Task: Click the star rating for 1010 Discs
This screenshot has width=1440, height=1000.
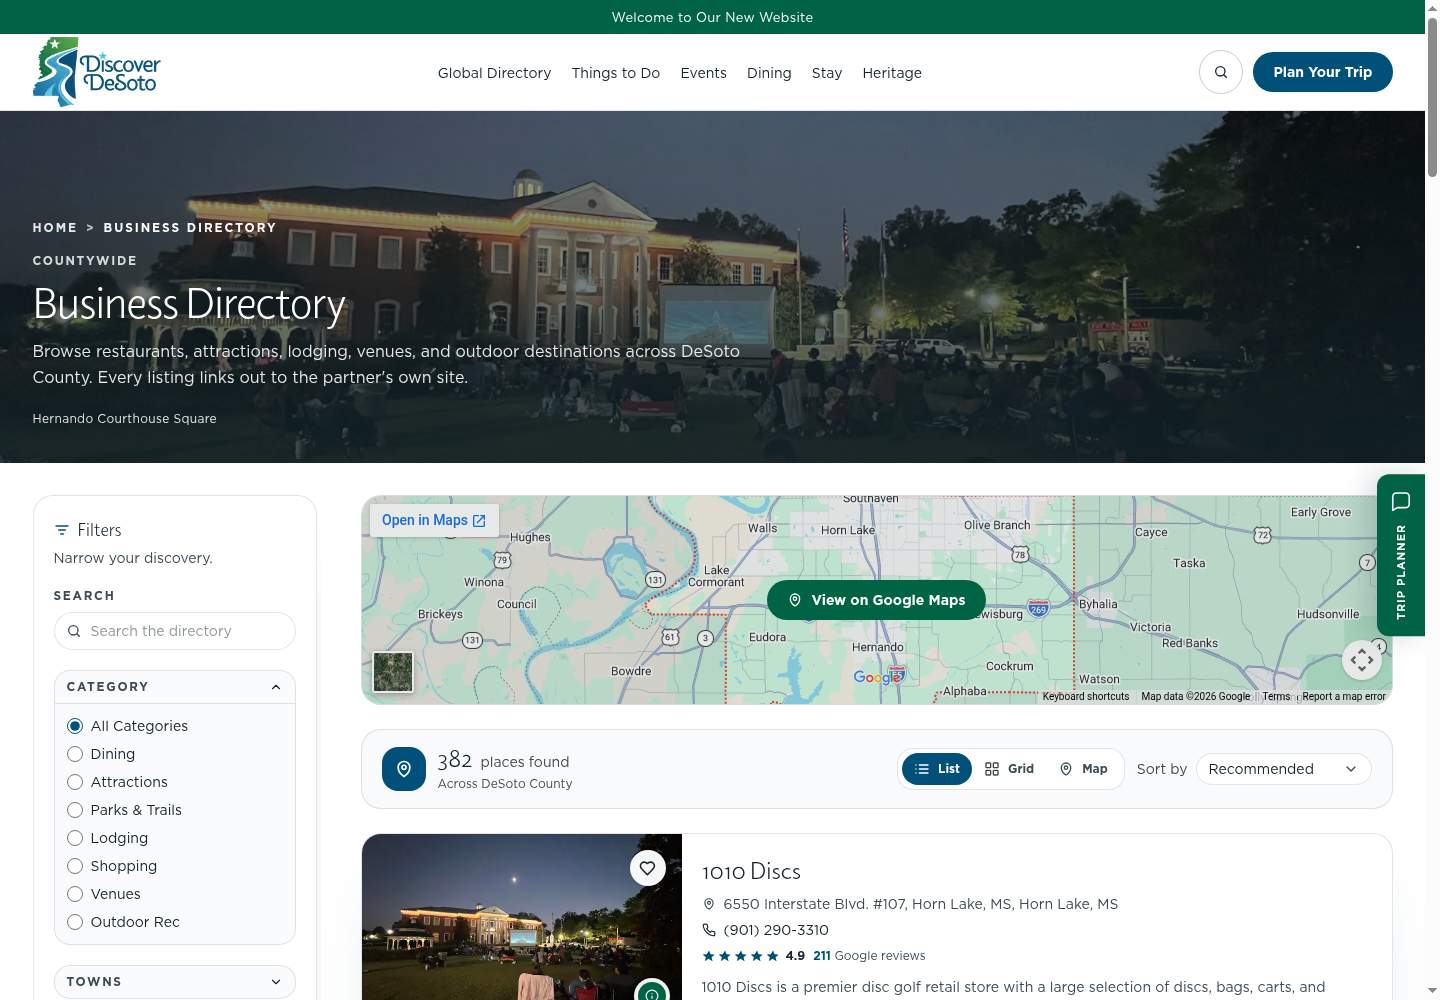Action: (740, 956)
